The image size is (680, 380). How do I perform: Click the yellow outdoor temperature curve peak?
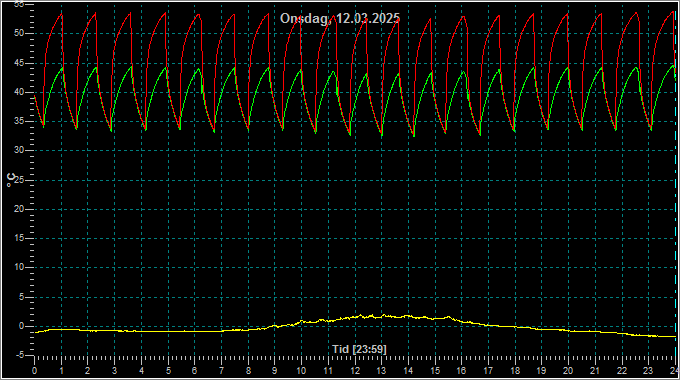pyautogui.click(x=383, y=315)
